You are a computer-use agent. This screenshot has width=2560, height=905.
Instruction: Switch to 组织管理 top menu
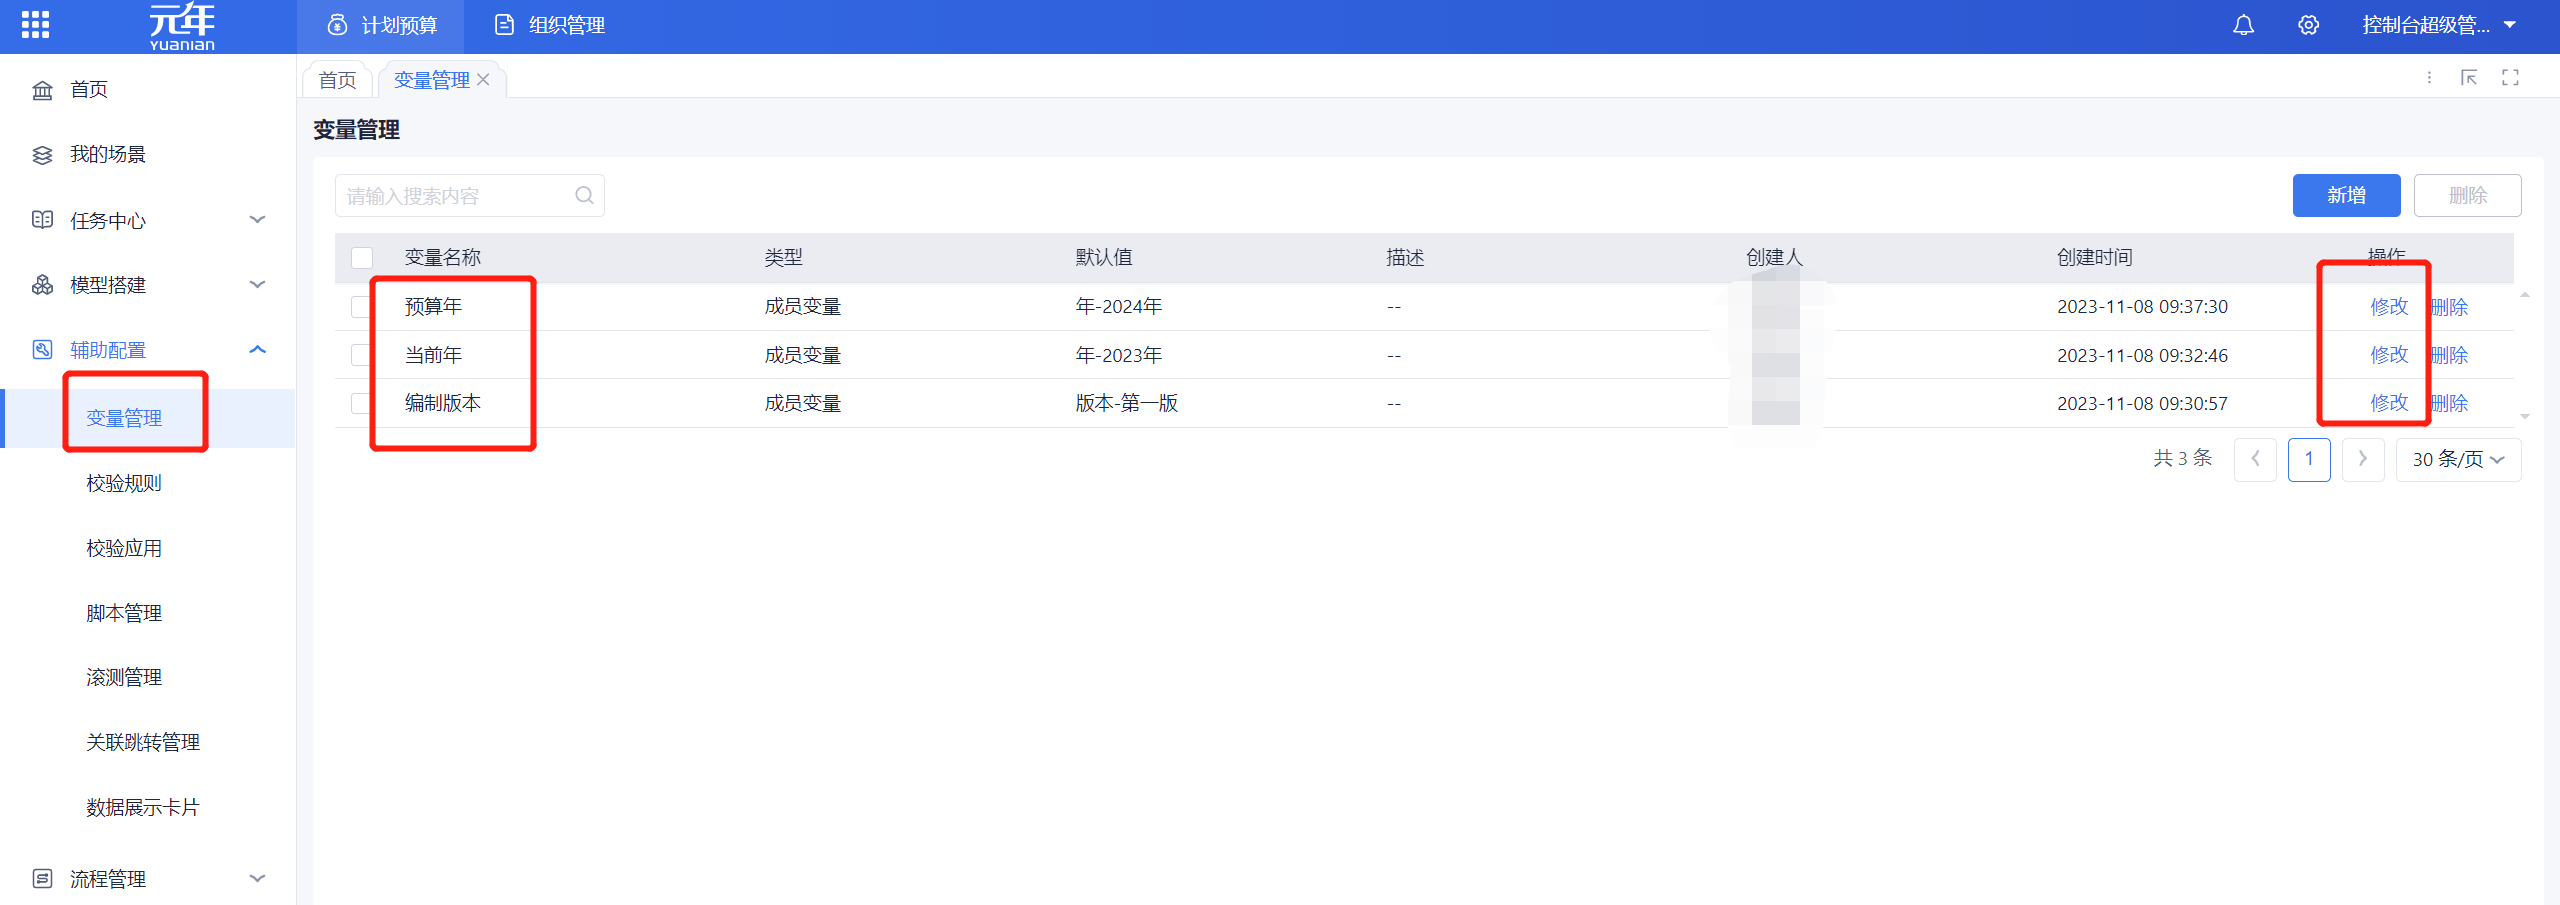[x=550, y=25]
